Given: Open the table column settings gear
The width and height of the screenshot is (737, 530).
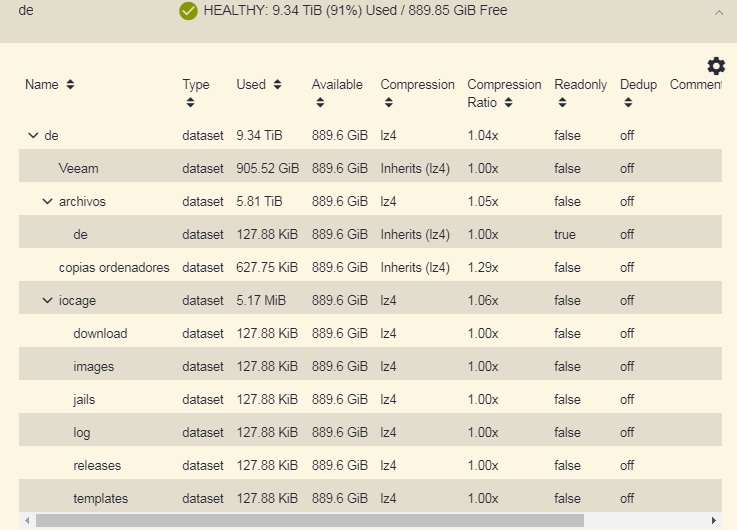Looking at the screenshot, I should click(x=716, y=66).
